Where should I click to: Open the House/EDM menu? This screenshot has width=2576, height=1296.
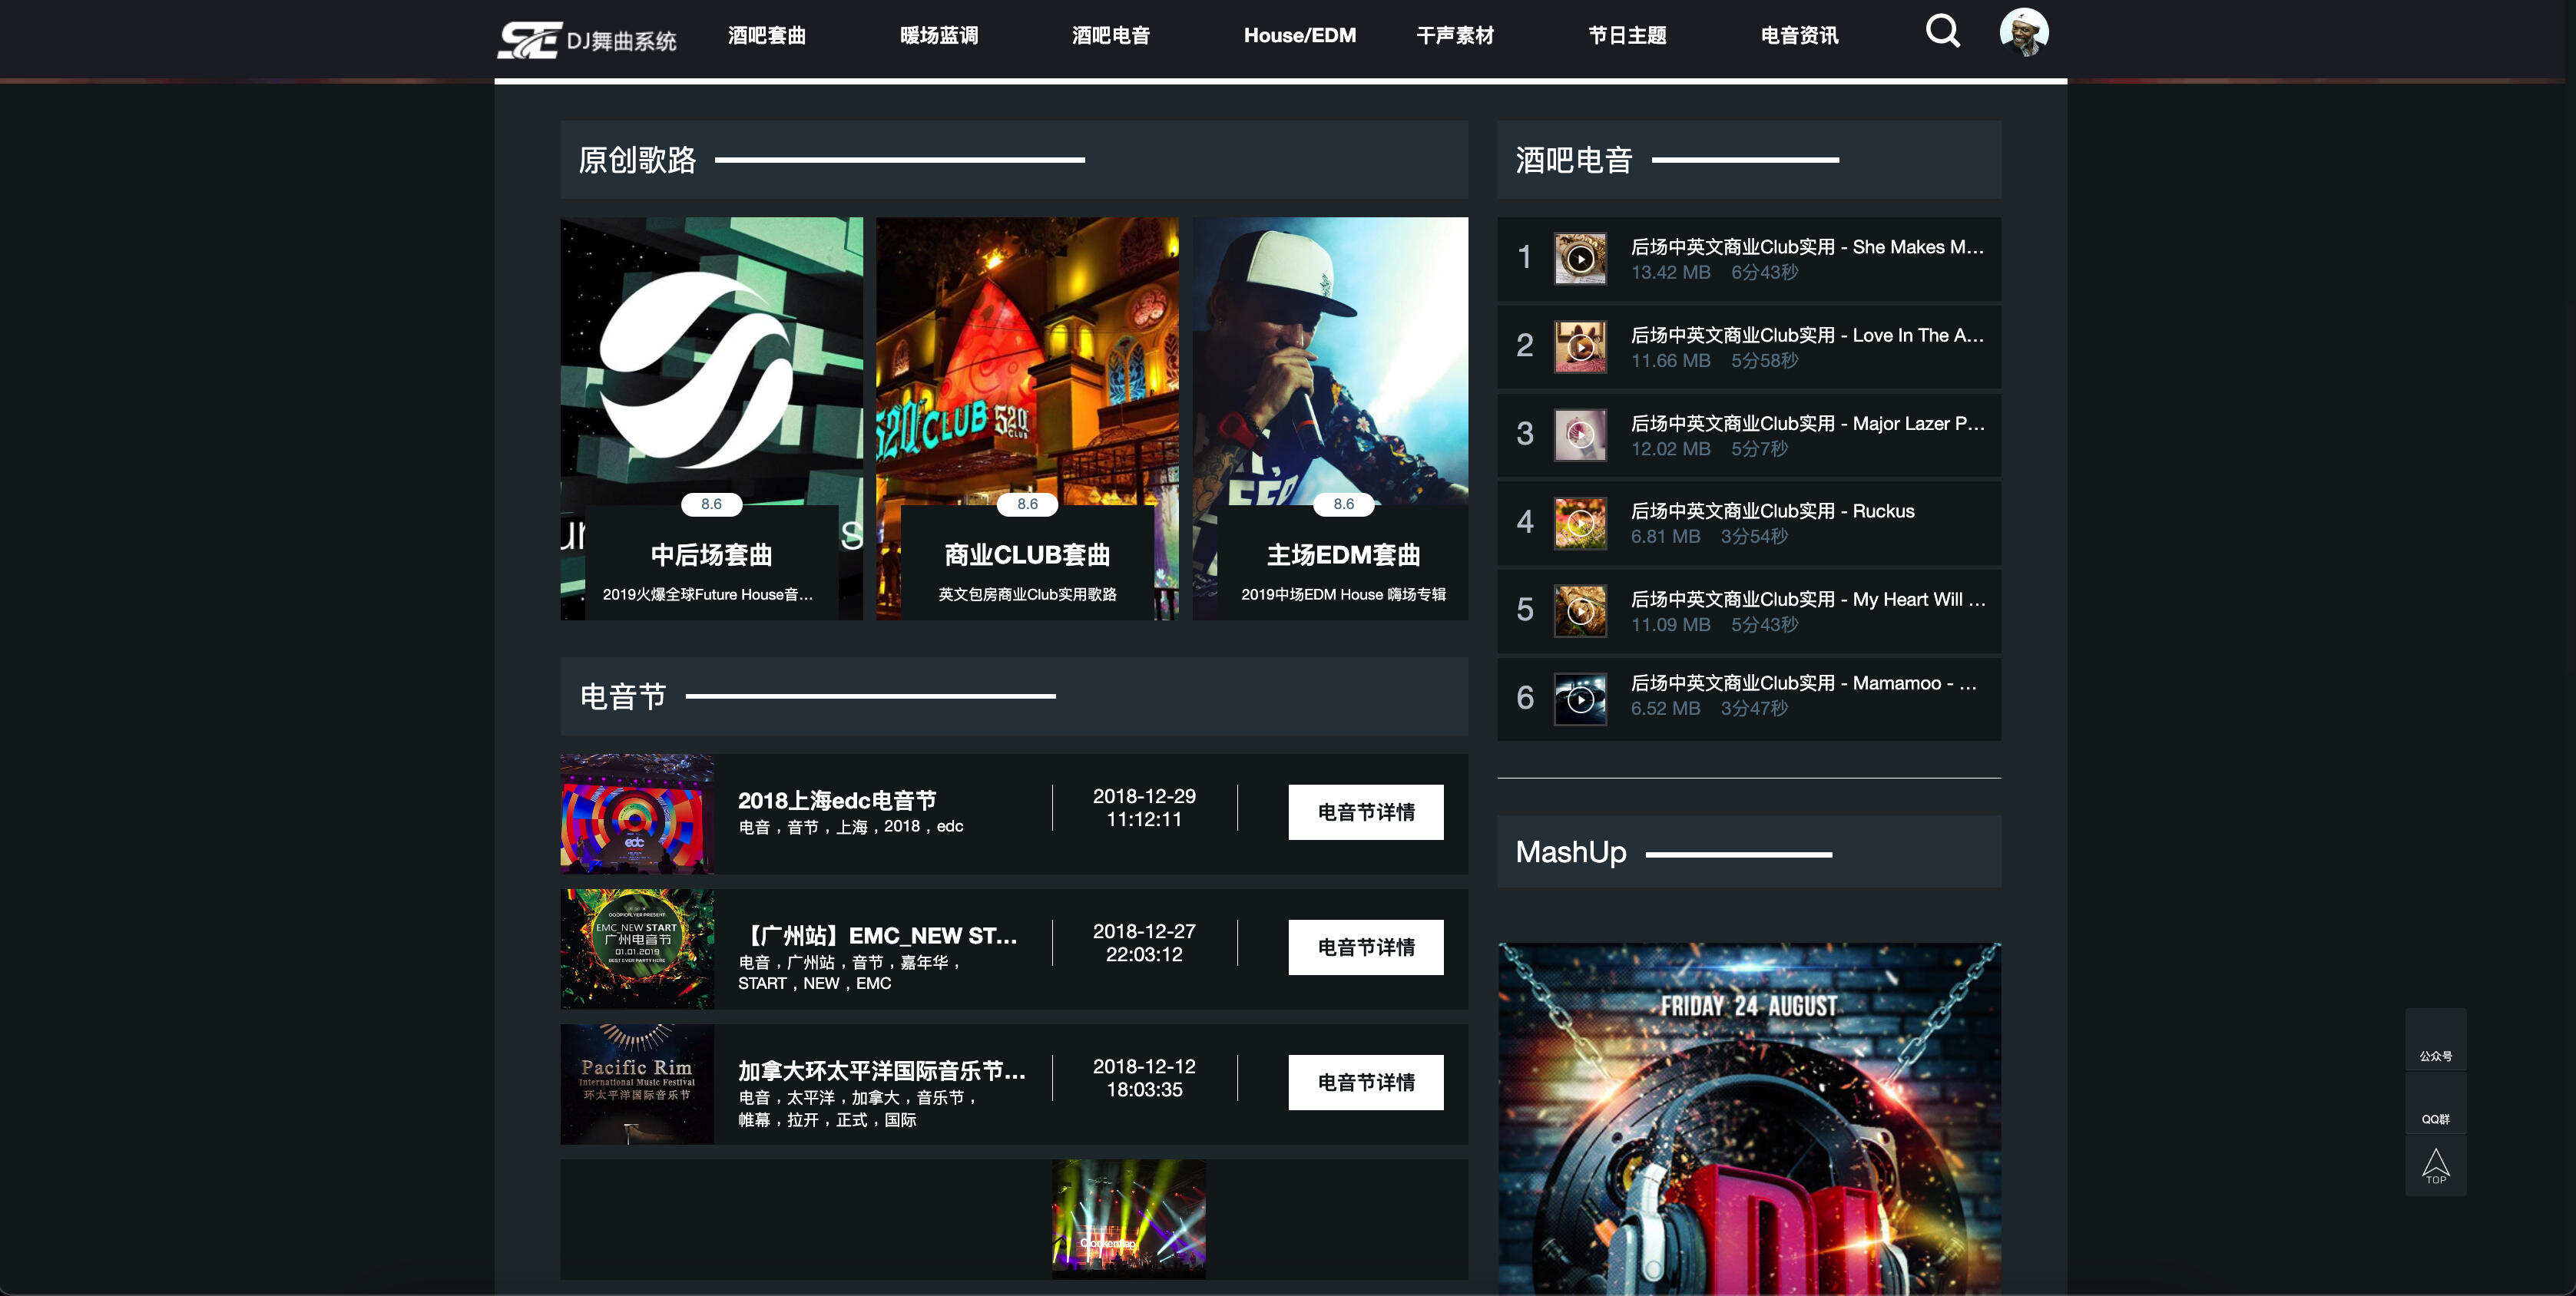1299,36
